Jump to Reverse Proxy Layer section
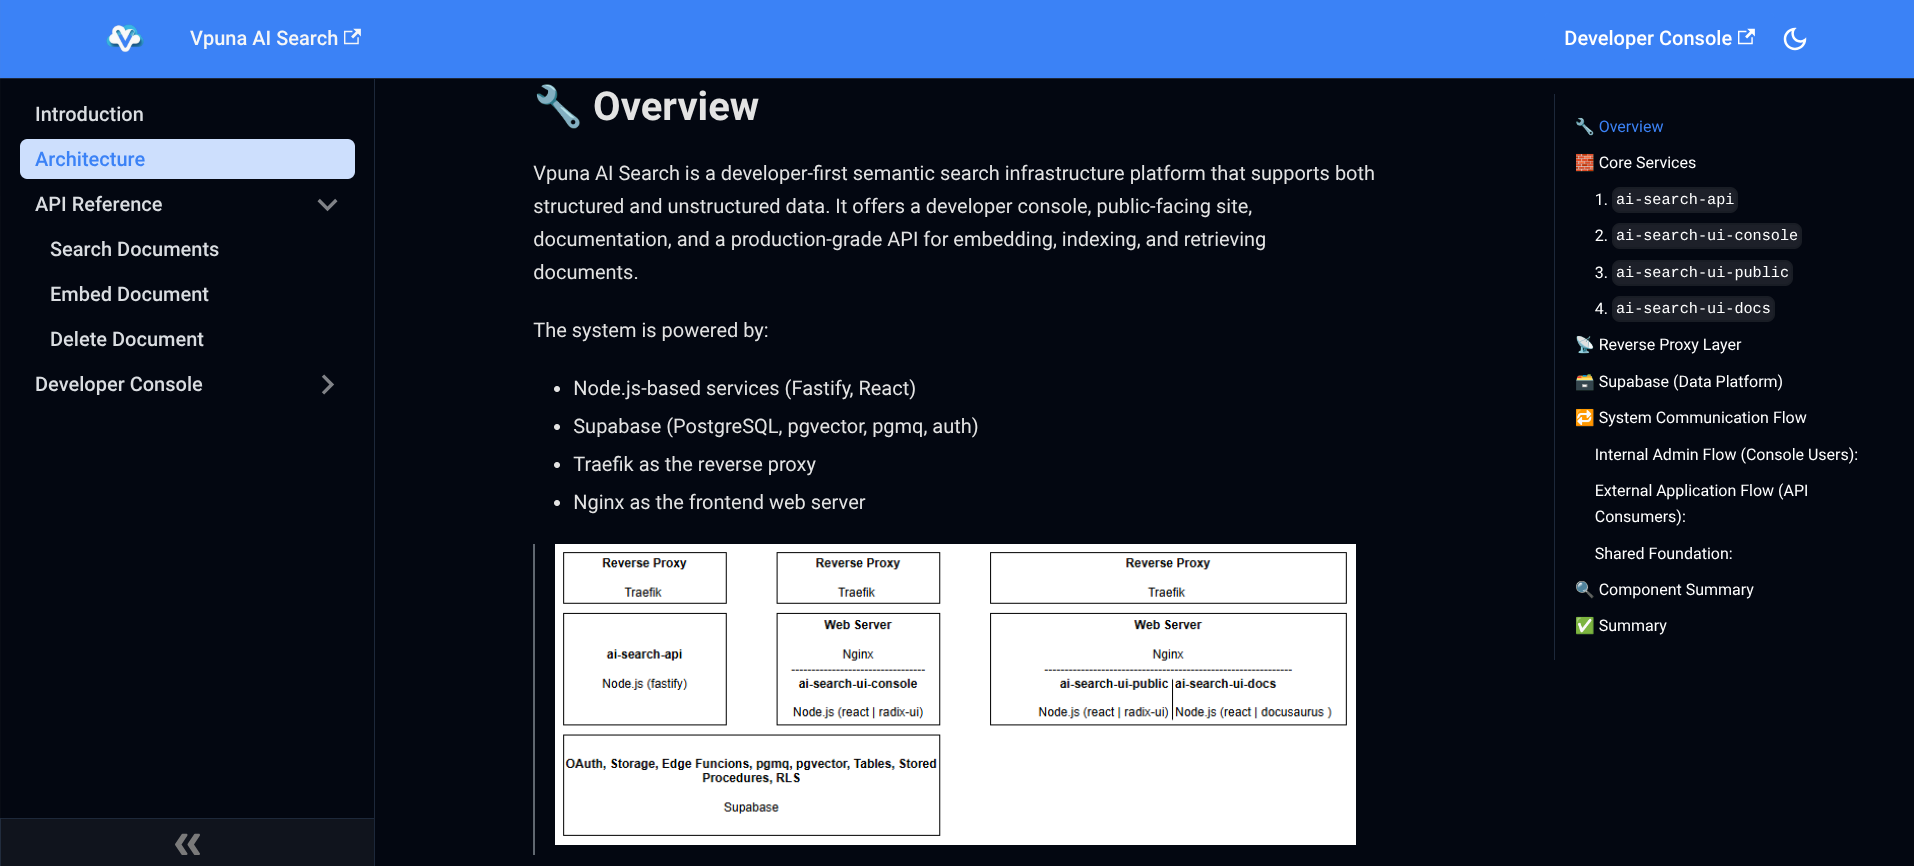 pos(1658,344)
